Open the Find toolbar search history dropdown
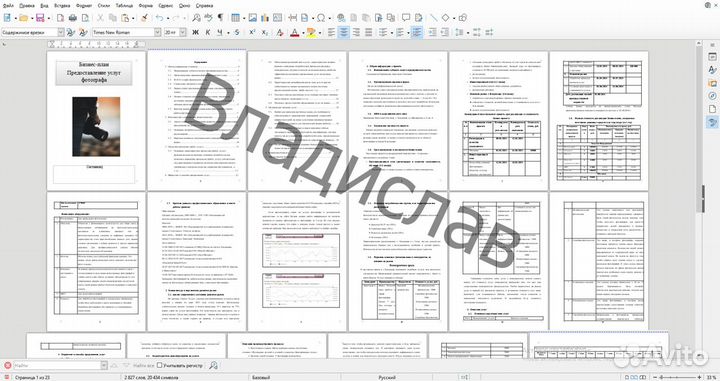This screenshot has height=381, width=720. coord(104,365)
